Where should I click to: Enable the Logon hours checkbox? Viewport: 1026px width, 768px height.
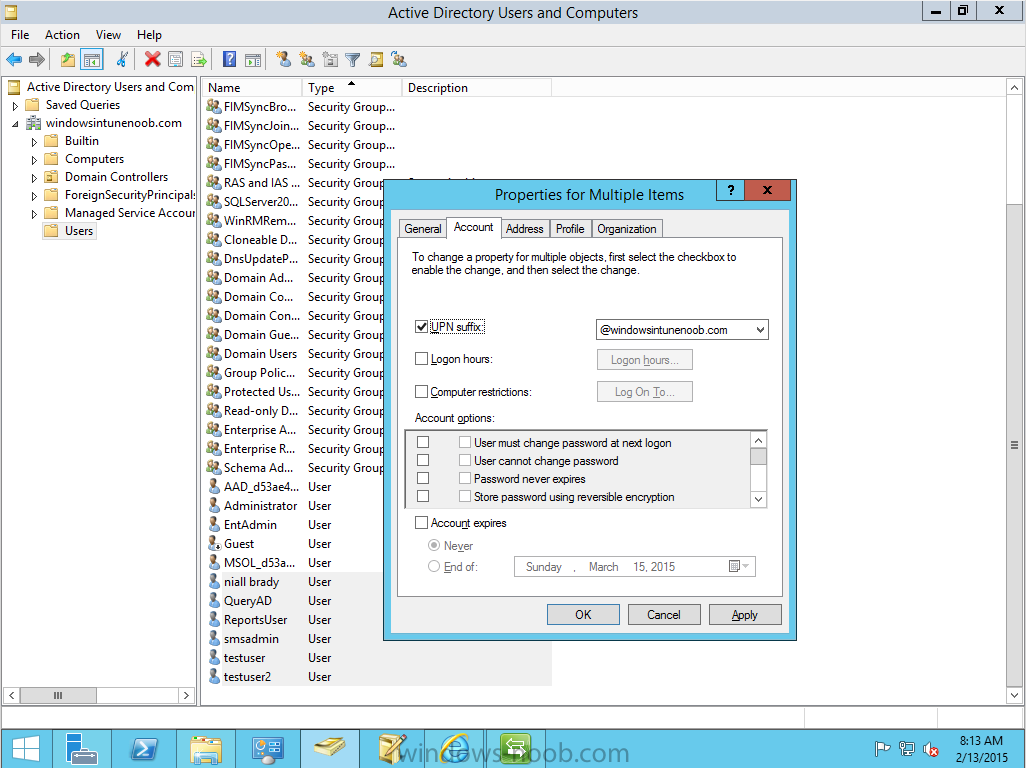[x=421, y=359]
